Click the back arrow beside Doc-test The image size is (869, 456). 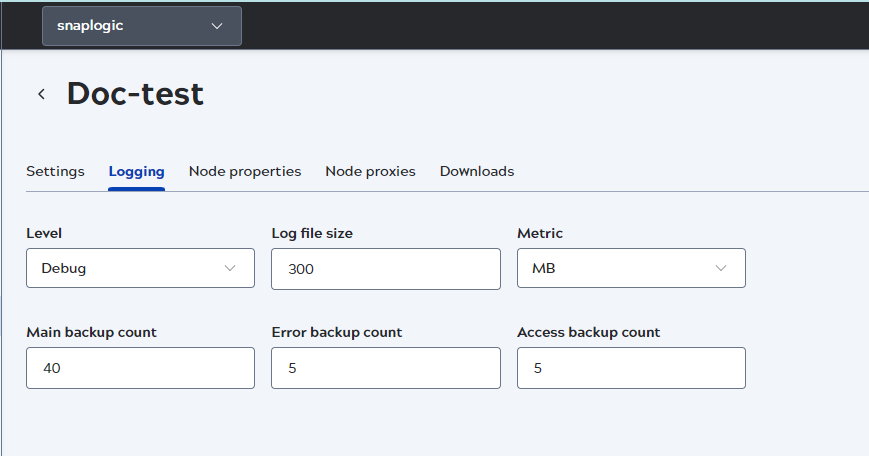41,94
